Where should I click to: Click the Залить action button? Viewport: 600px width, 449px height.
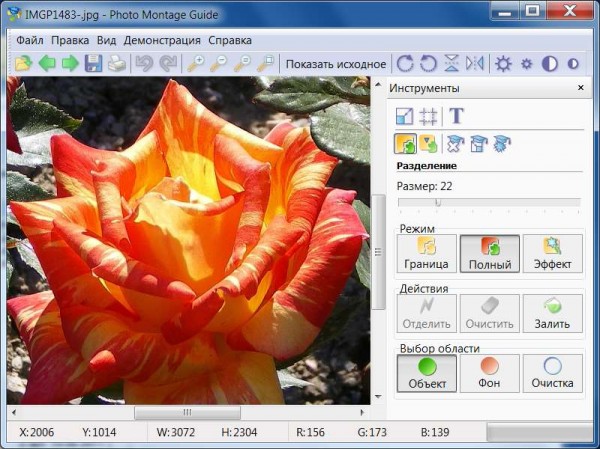[552, 313]
